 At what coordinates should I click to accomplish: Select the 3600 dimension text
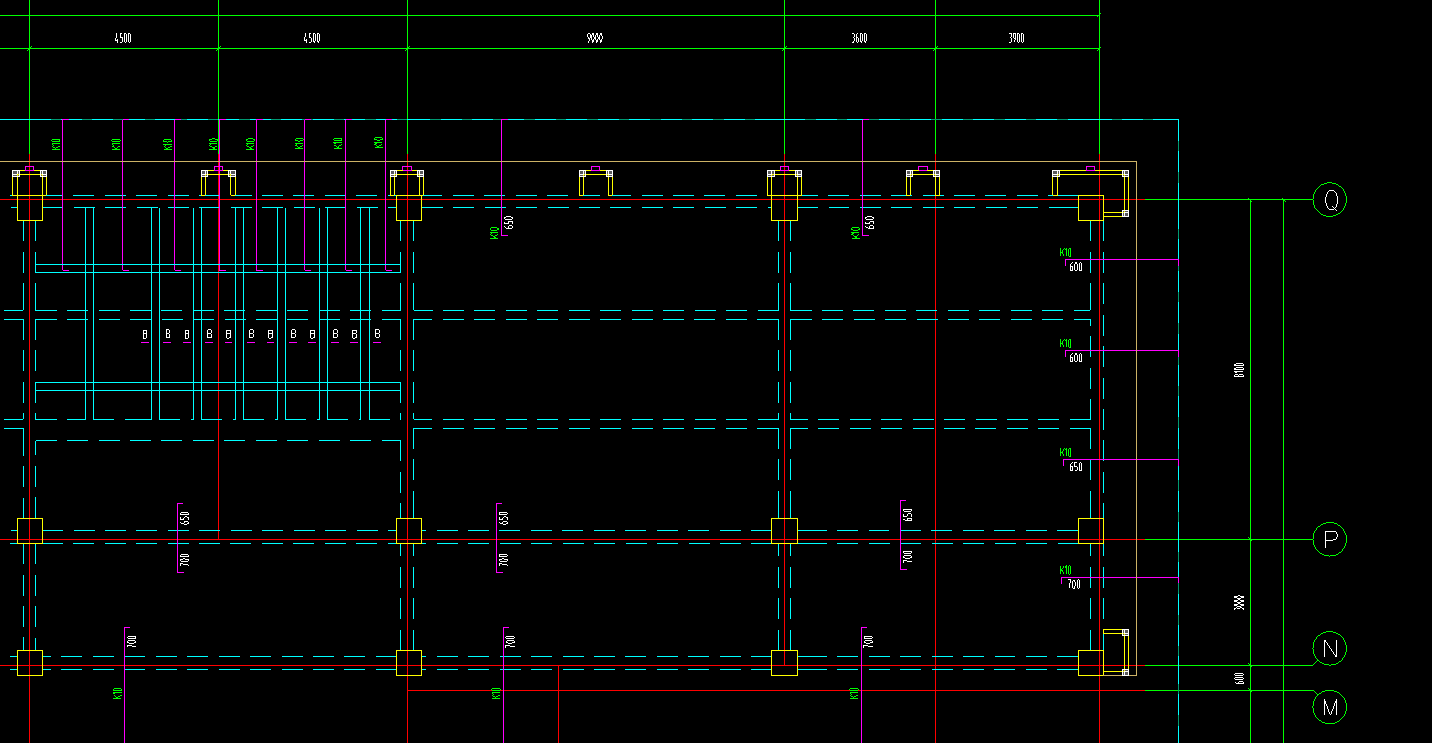859,38
